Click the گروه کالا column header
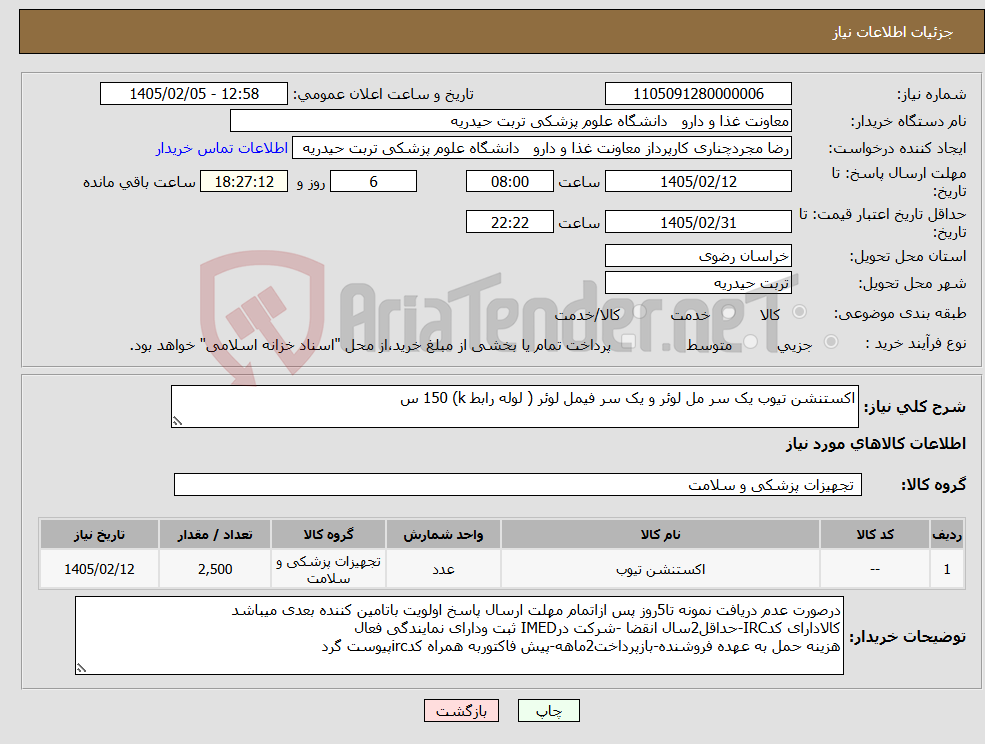 (329, 534)
